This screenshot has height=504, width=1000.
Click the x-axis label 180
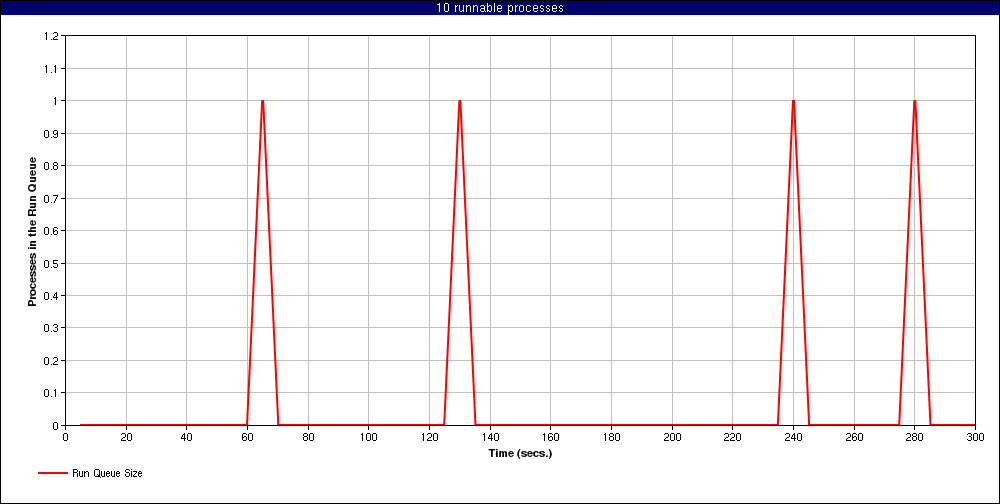click(611, 437)
